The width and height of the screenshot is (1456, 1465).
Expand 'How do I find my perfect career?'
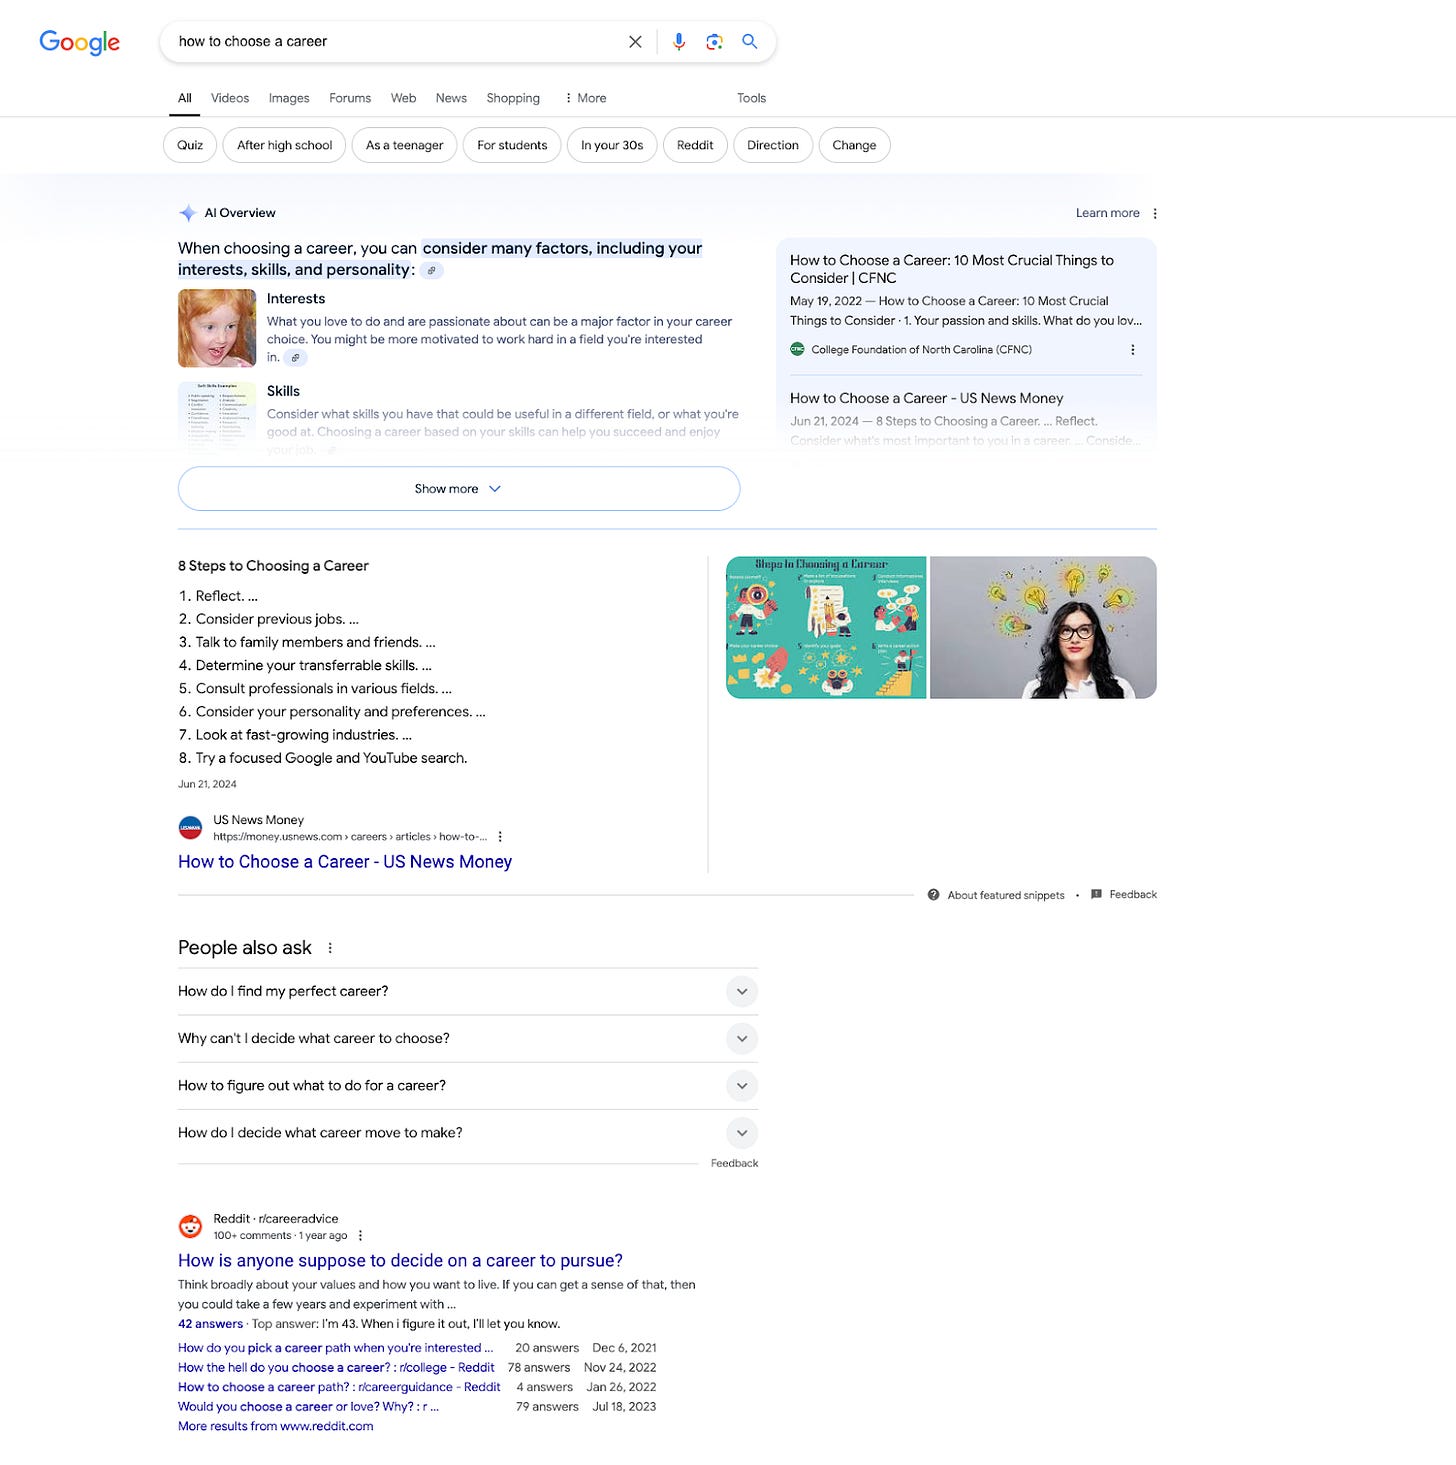click(468, 992)
